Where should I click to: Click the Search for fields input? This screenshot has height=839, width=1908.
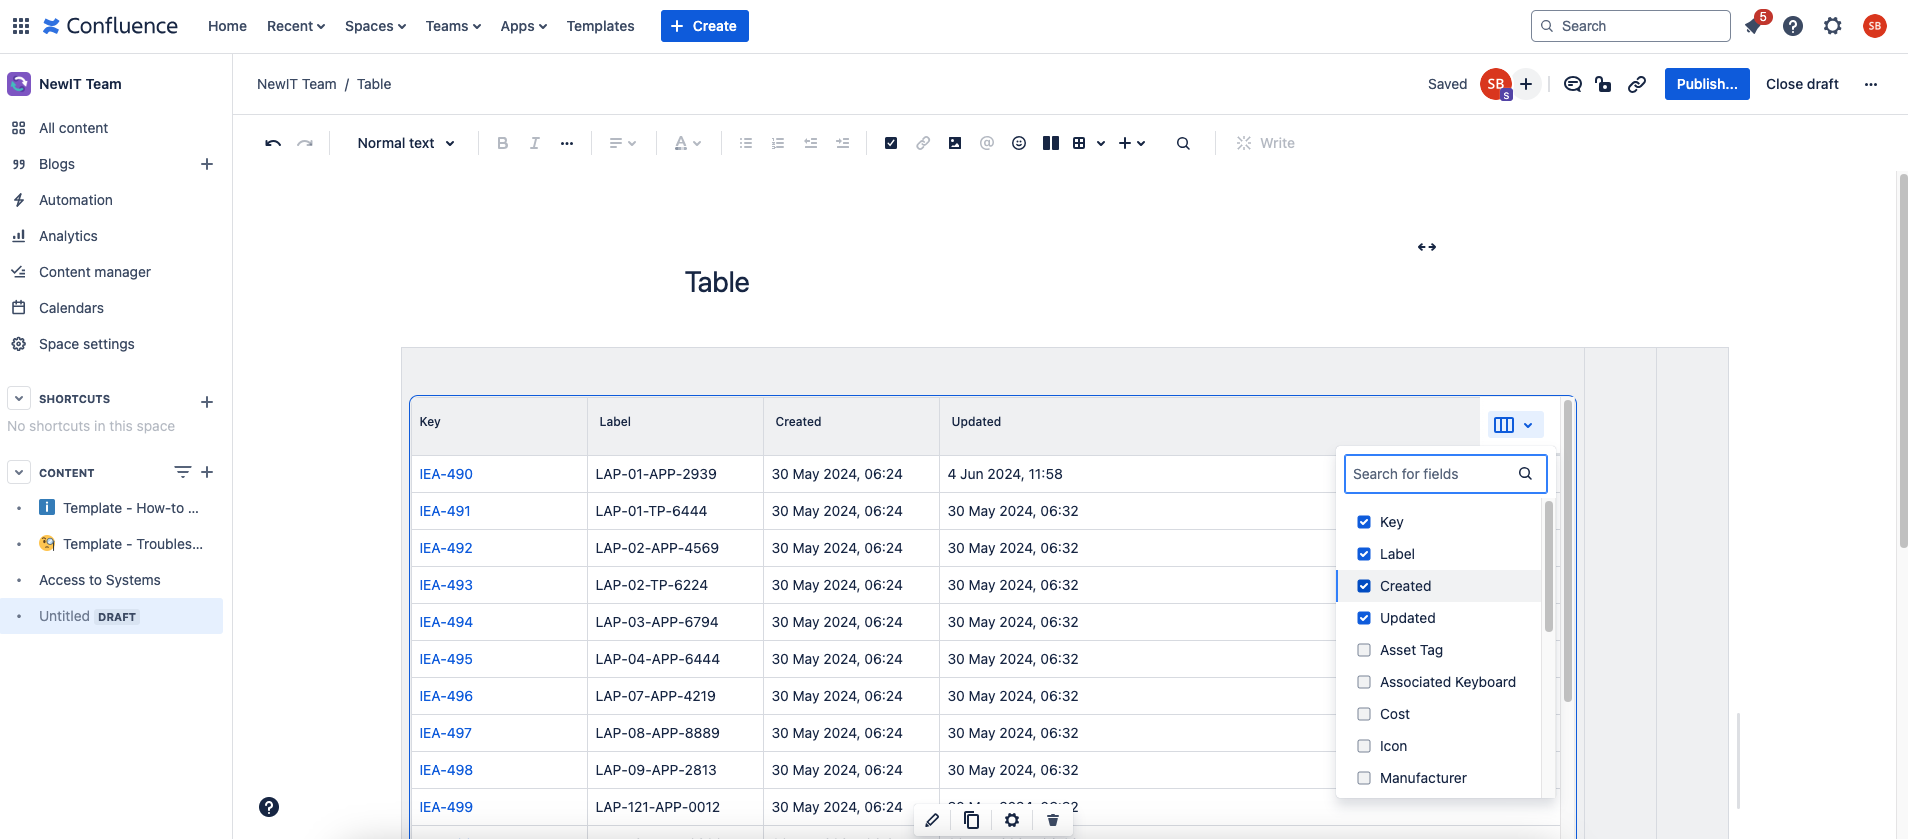1431,474
